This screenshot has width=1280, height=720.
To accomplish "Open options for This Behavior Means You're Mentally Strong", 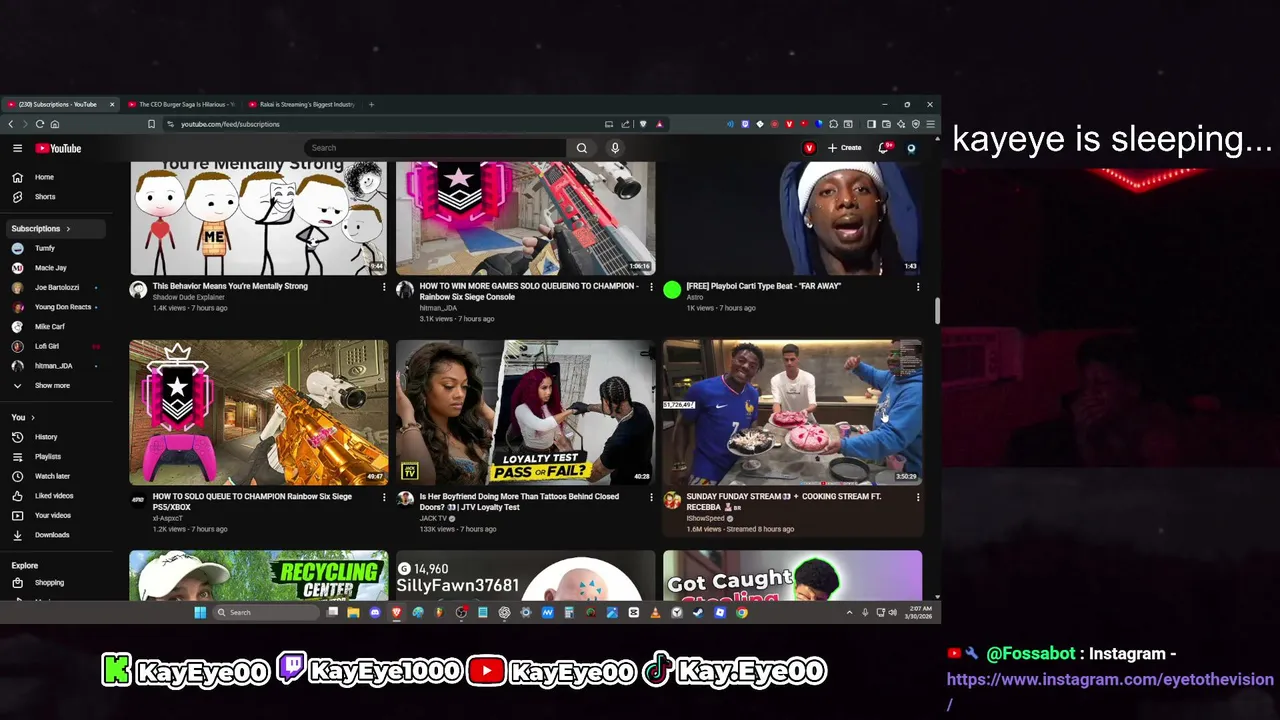I will (x=384, y=287).
